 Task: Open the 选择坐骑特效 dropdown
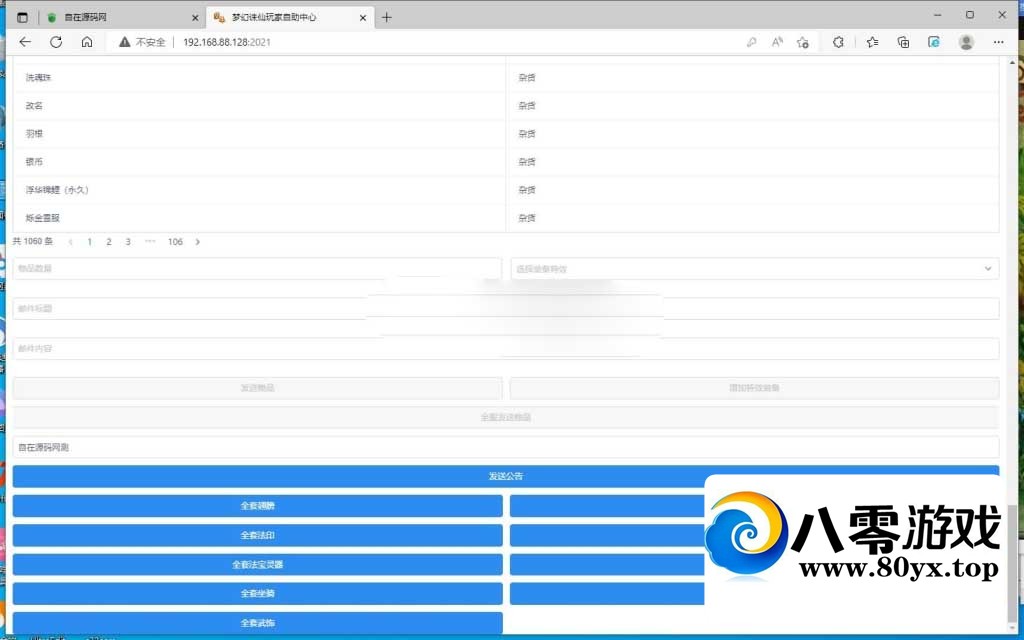coord(754,268)
